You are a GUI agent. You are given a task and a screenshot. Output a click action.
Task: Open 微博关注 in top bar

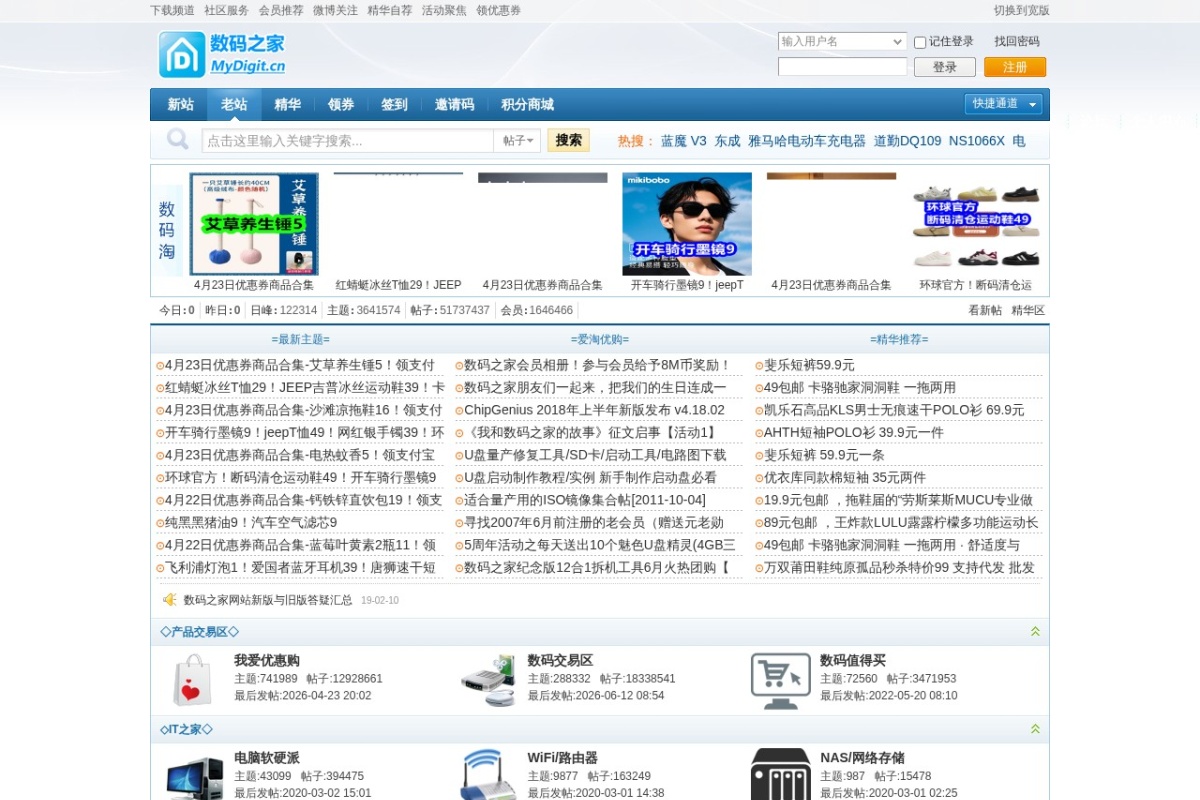coord(335,11)
